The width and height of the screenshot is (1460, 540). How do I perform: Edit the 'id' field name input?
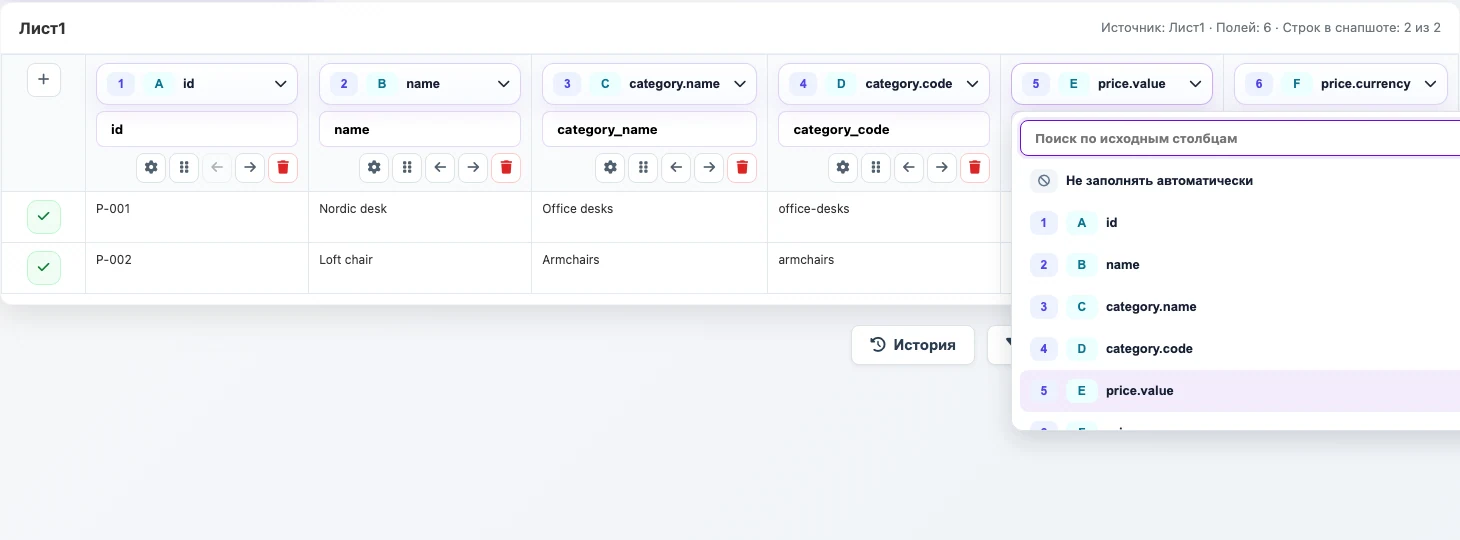(x=197, y=129)
